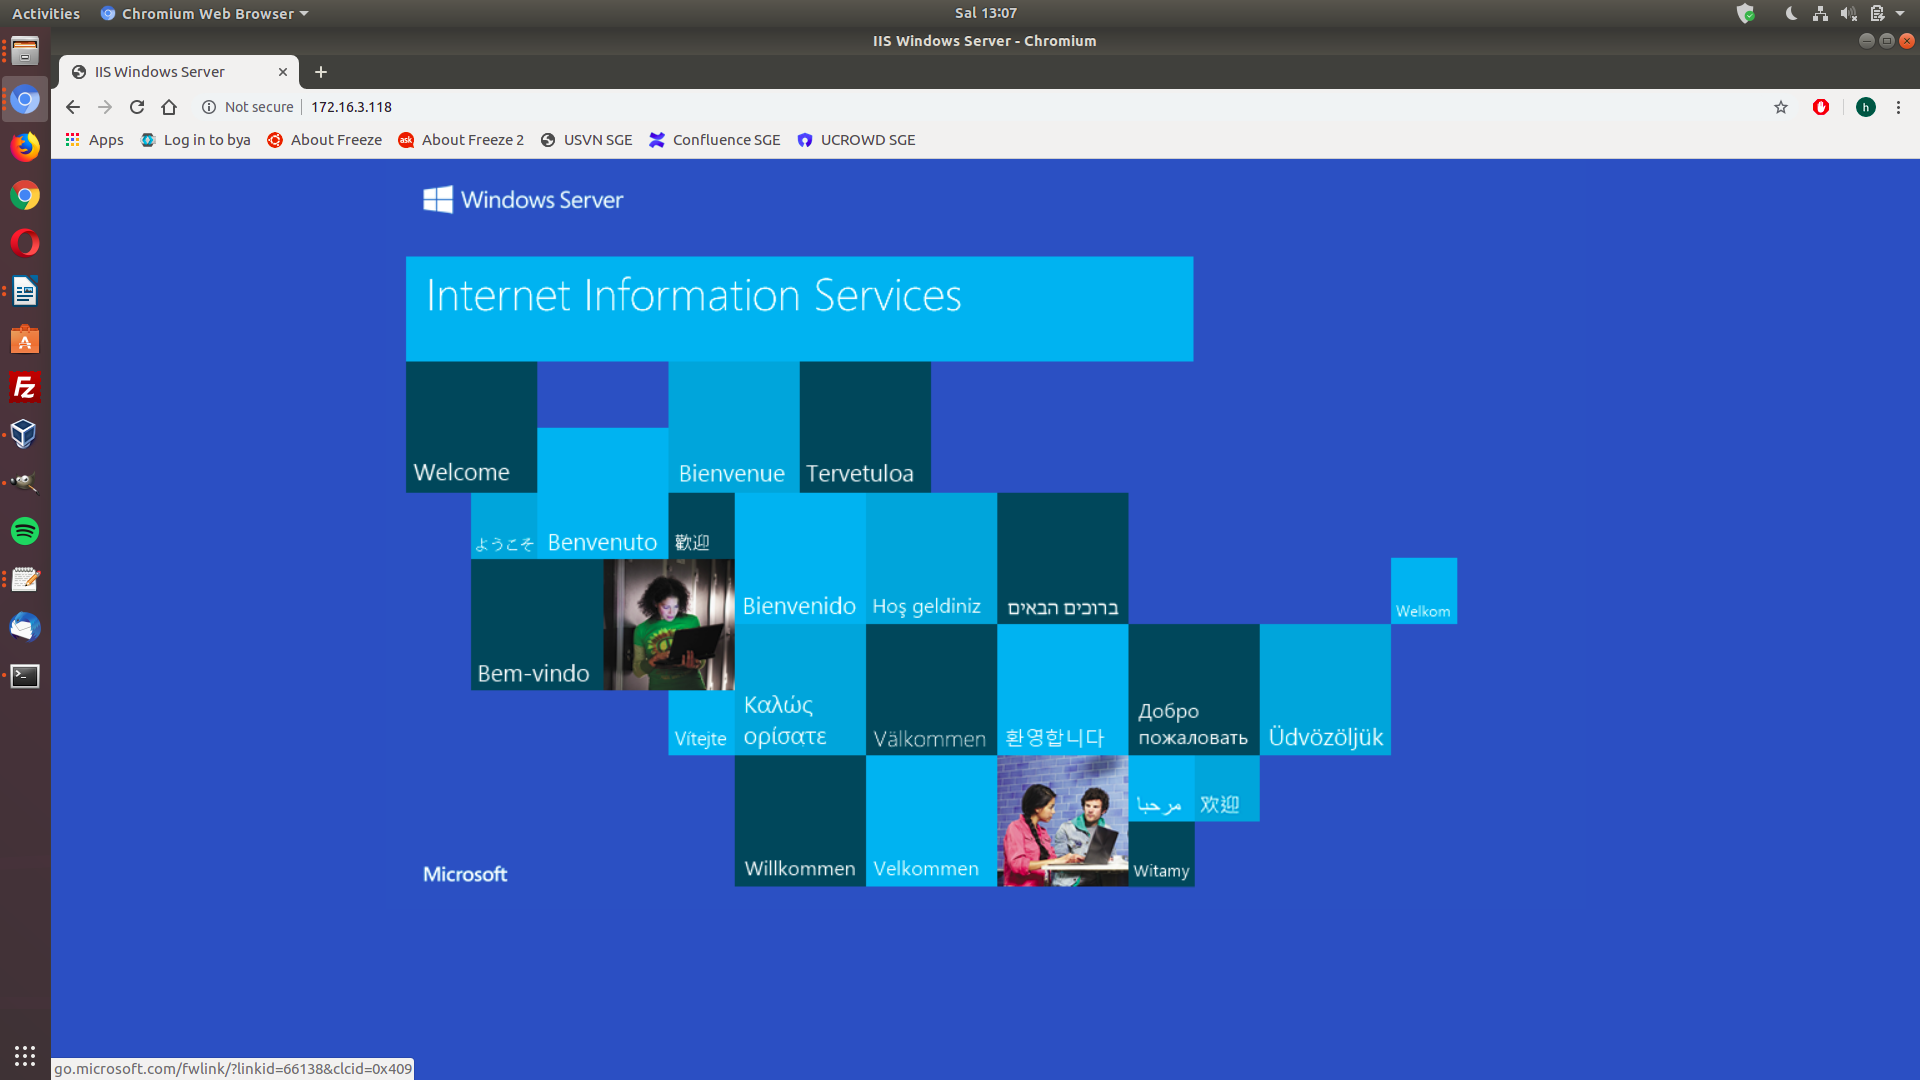Screen dimensions: 1920x1080
Task: Launch Spotify from the dock
Action: click(x=25, y=531)
